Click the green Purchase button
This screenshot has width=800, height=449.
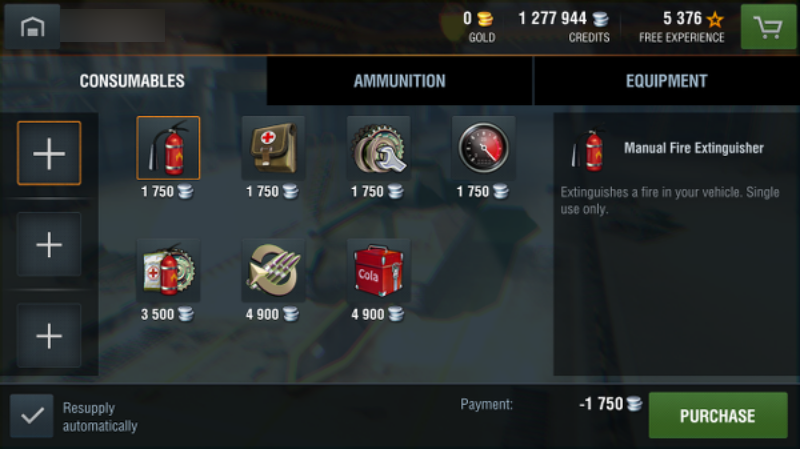(718, 415)
